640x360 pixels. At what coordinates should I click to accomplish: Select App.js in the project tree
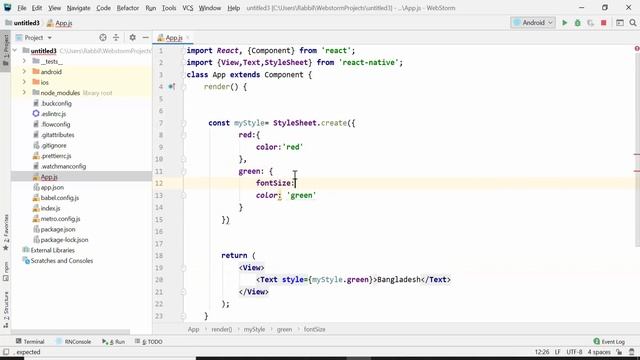49,177
